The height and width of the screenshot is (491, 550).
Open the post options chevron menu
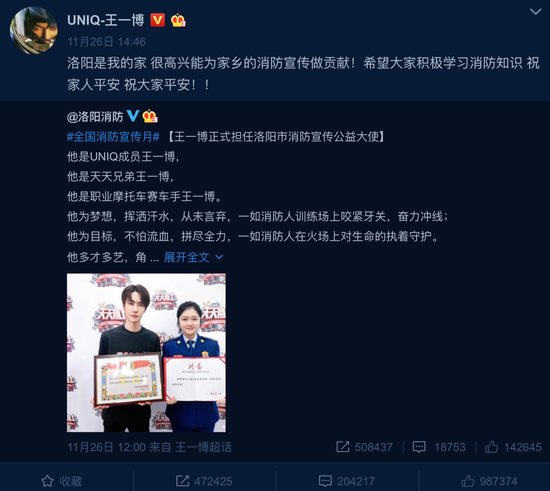[535, 12]
